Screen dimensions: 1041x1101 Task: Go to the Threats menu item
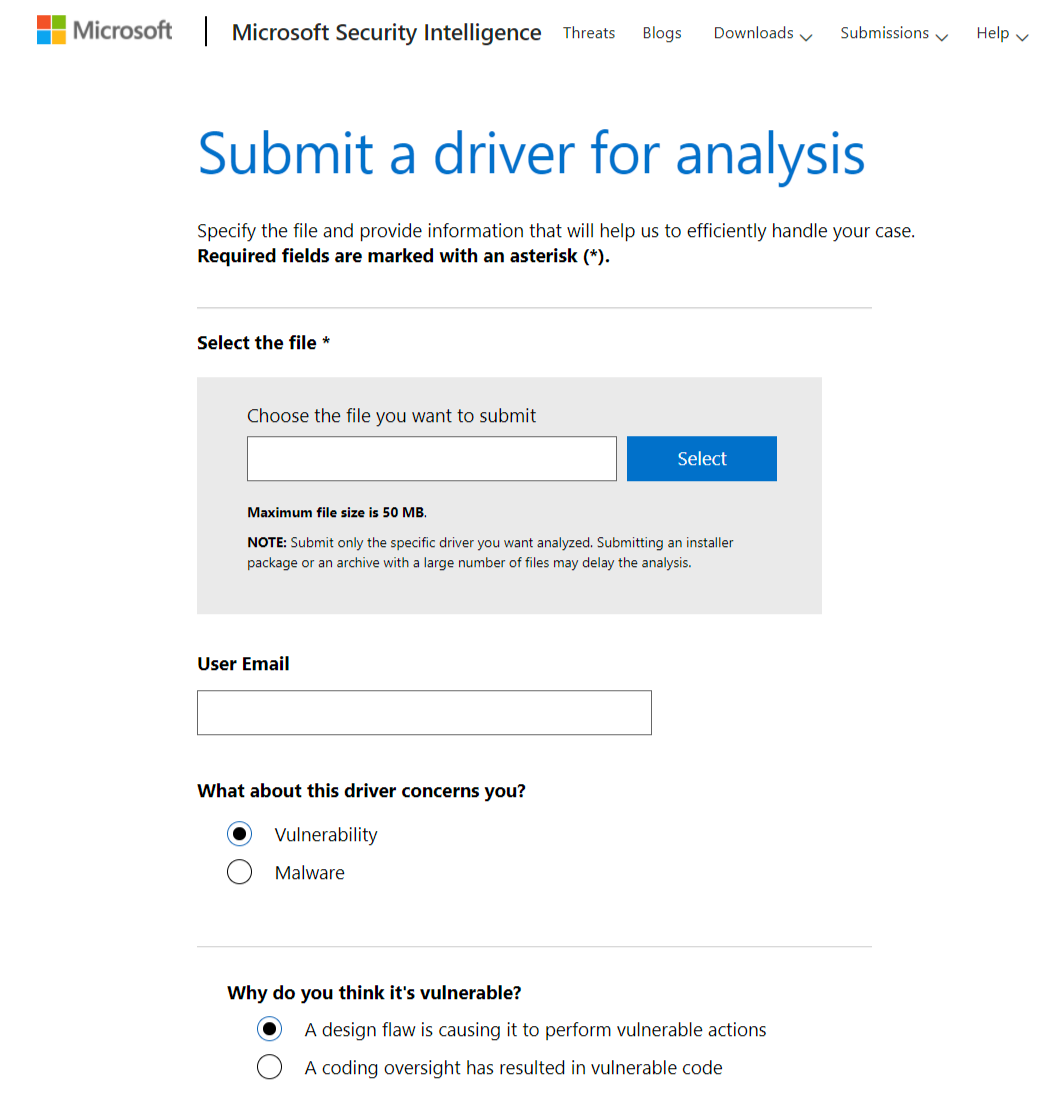[589, 33]
